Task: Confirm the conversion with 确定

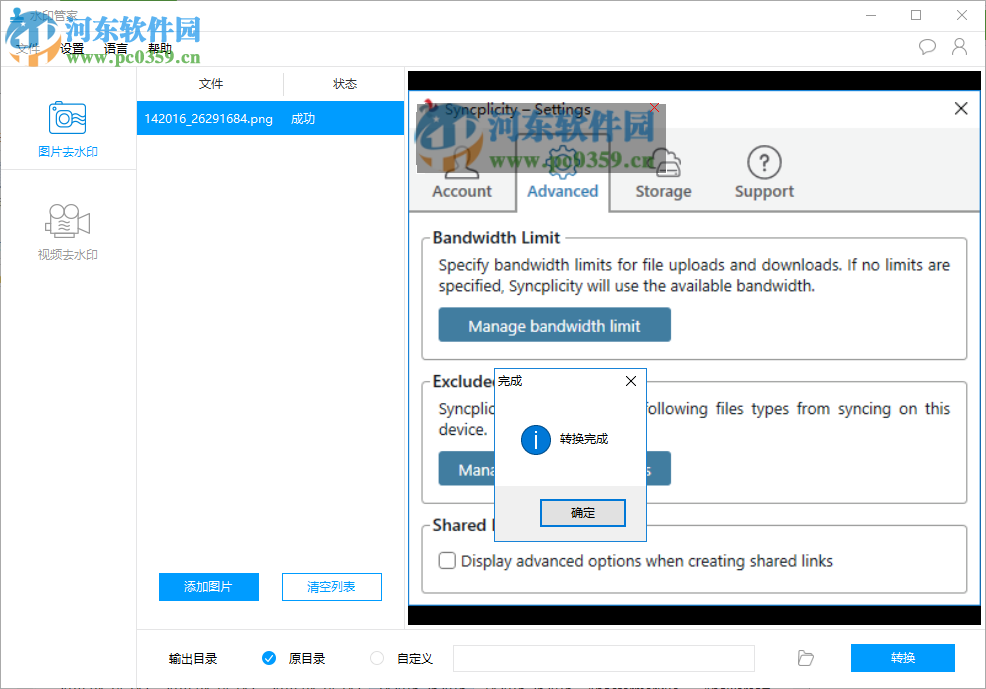Action: coord(582,512)
